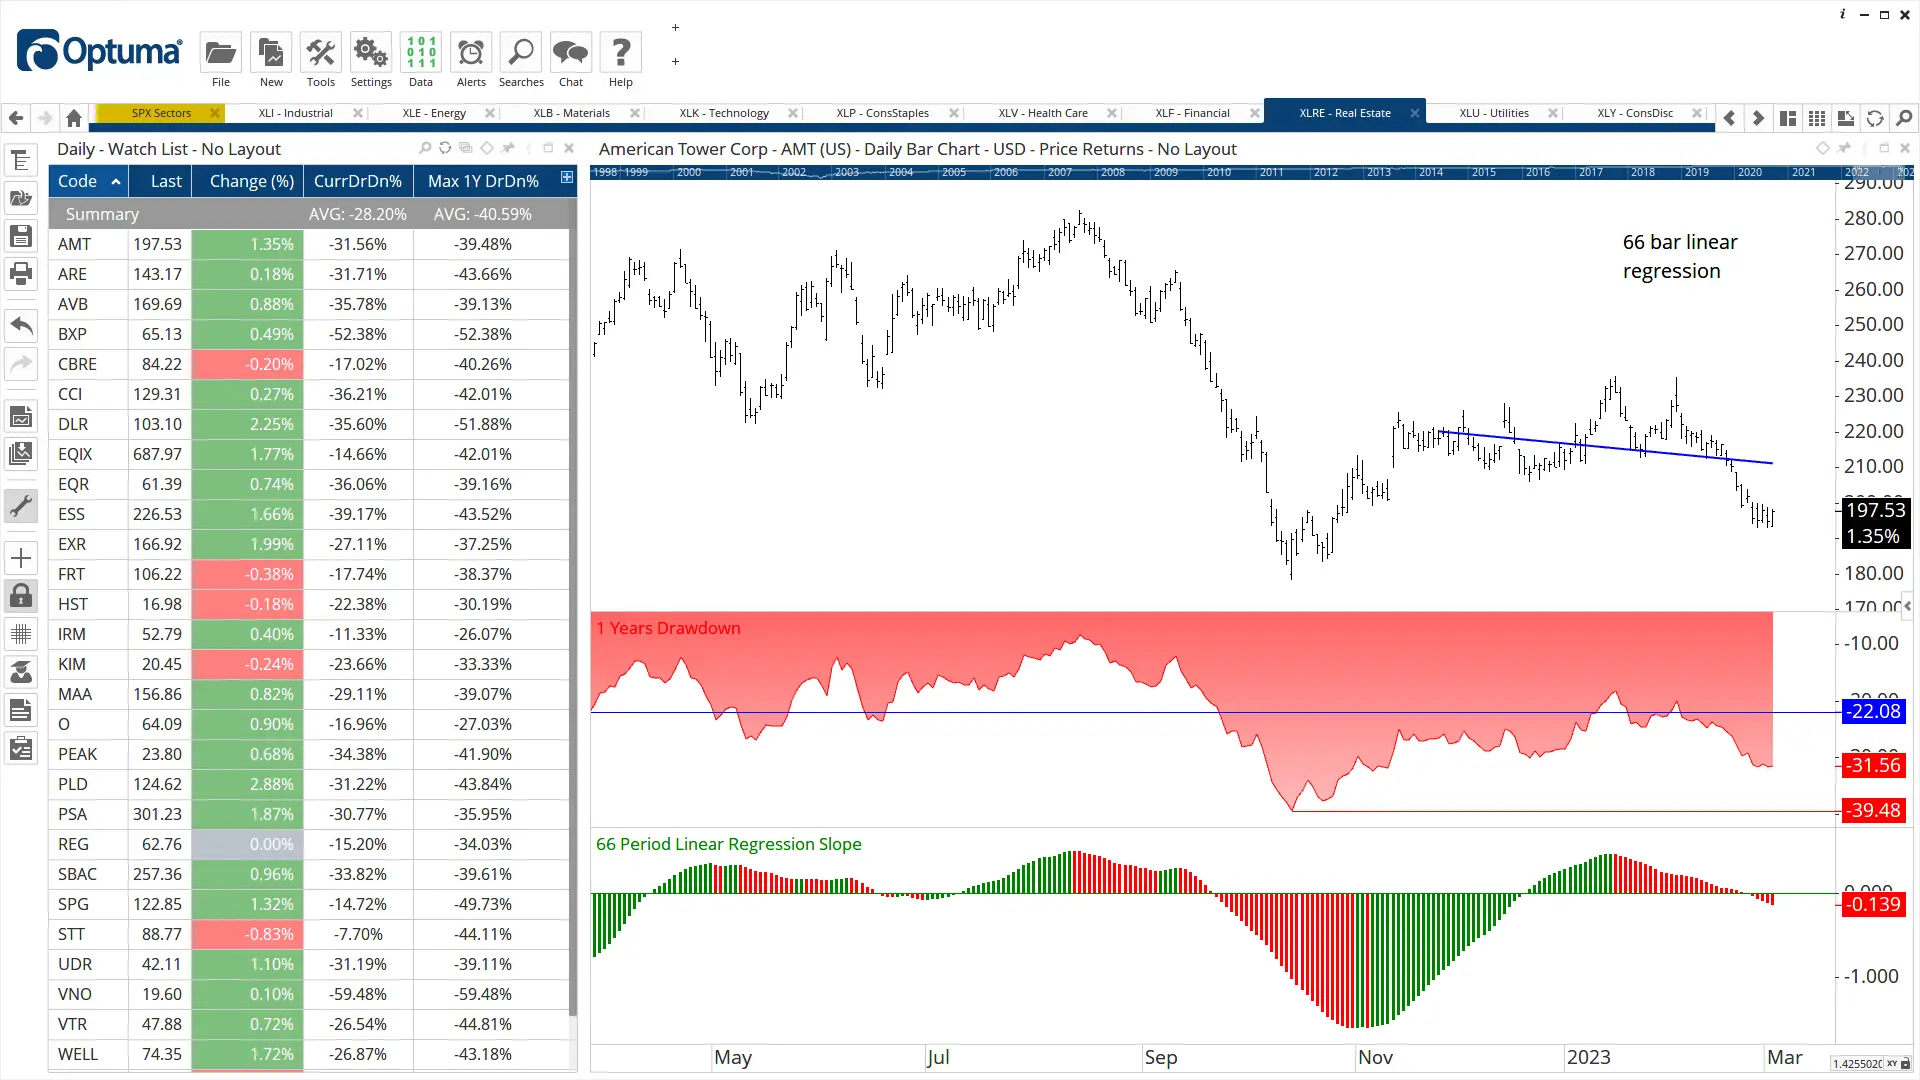
Task: Select the DLR row in watch list
Action: coord(309,424)
